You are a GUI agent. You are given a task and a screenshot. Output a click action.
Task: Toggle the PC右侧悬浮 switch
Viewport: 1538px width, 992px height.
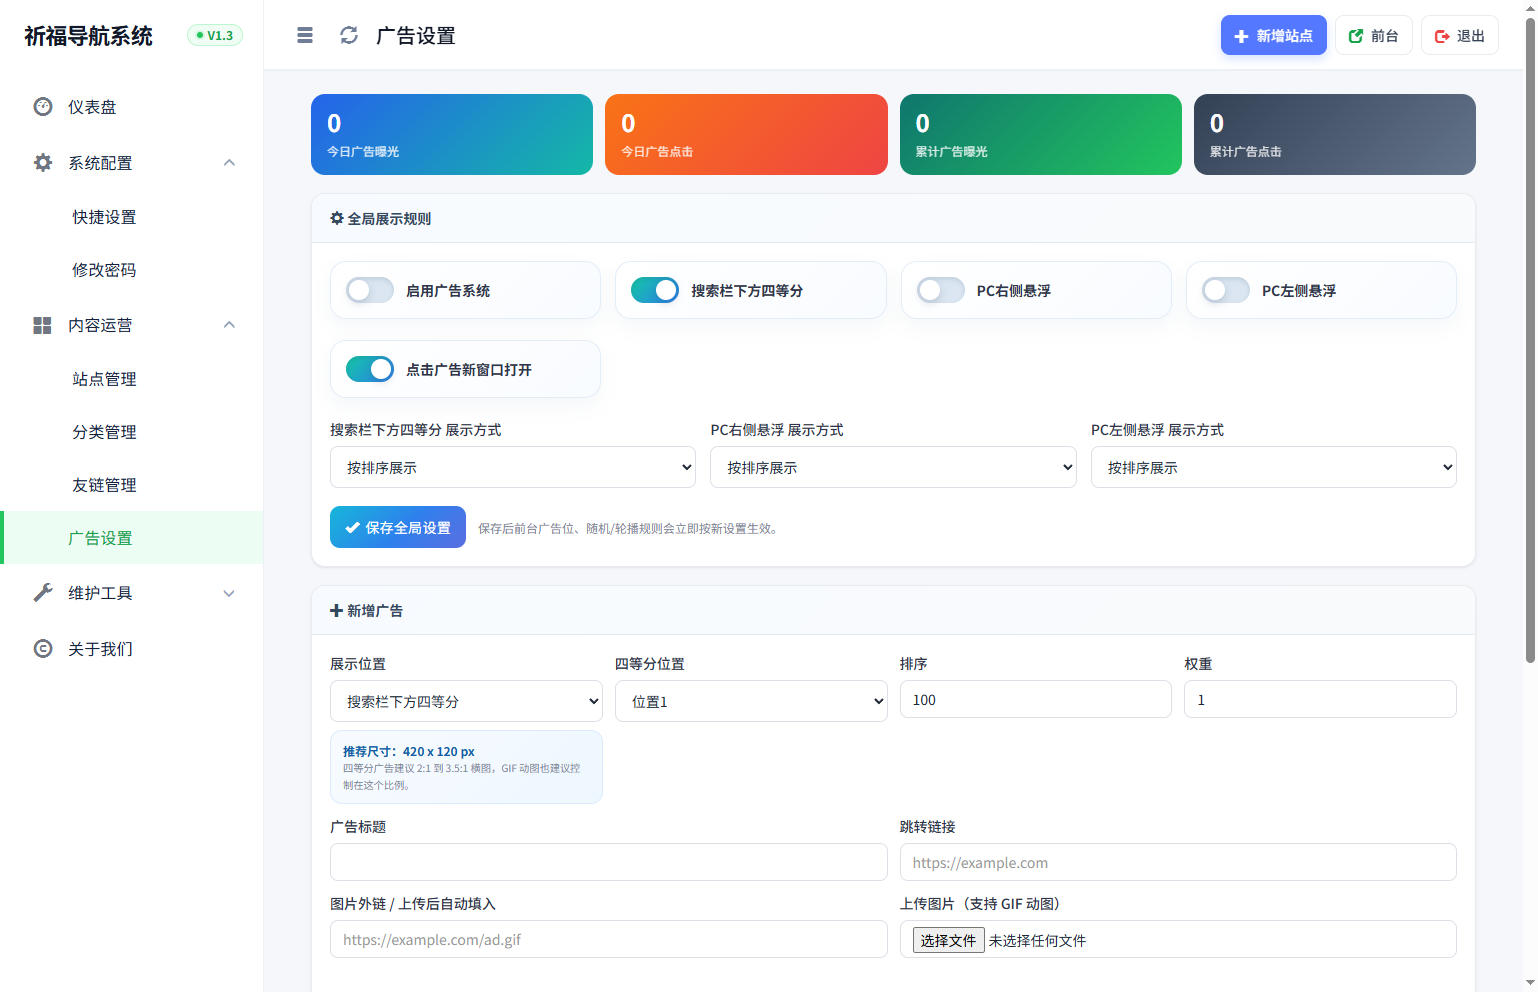(x=941, y=290)
